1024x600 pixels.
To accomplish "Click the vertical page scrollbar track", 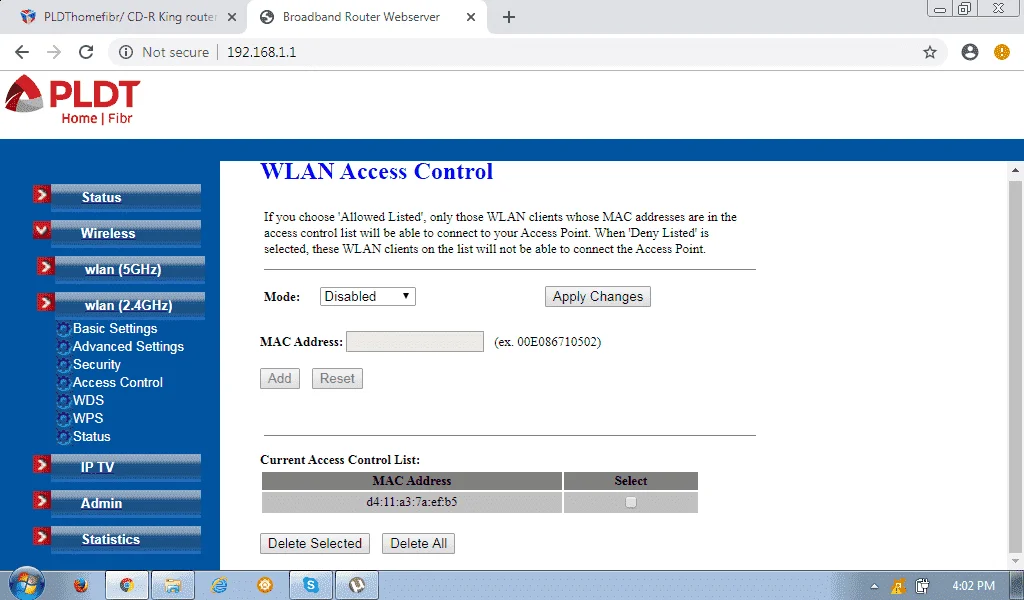I will 1015,366.
